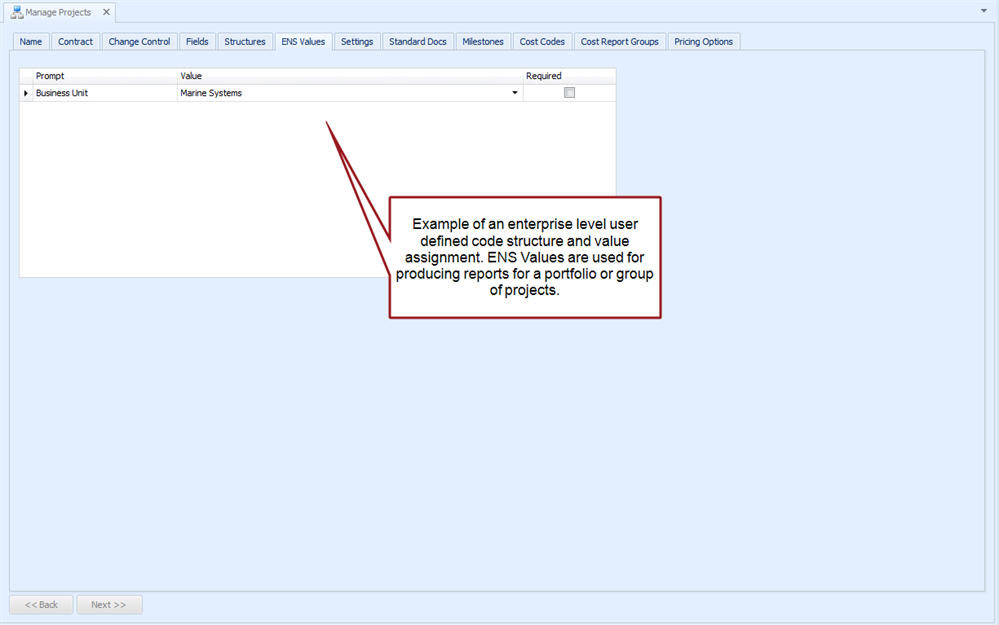The height and width of the screenshot is (625, 999).
Task: Close the Manage Projects tab
Action: [x=106, y=12]
